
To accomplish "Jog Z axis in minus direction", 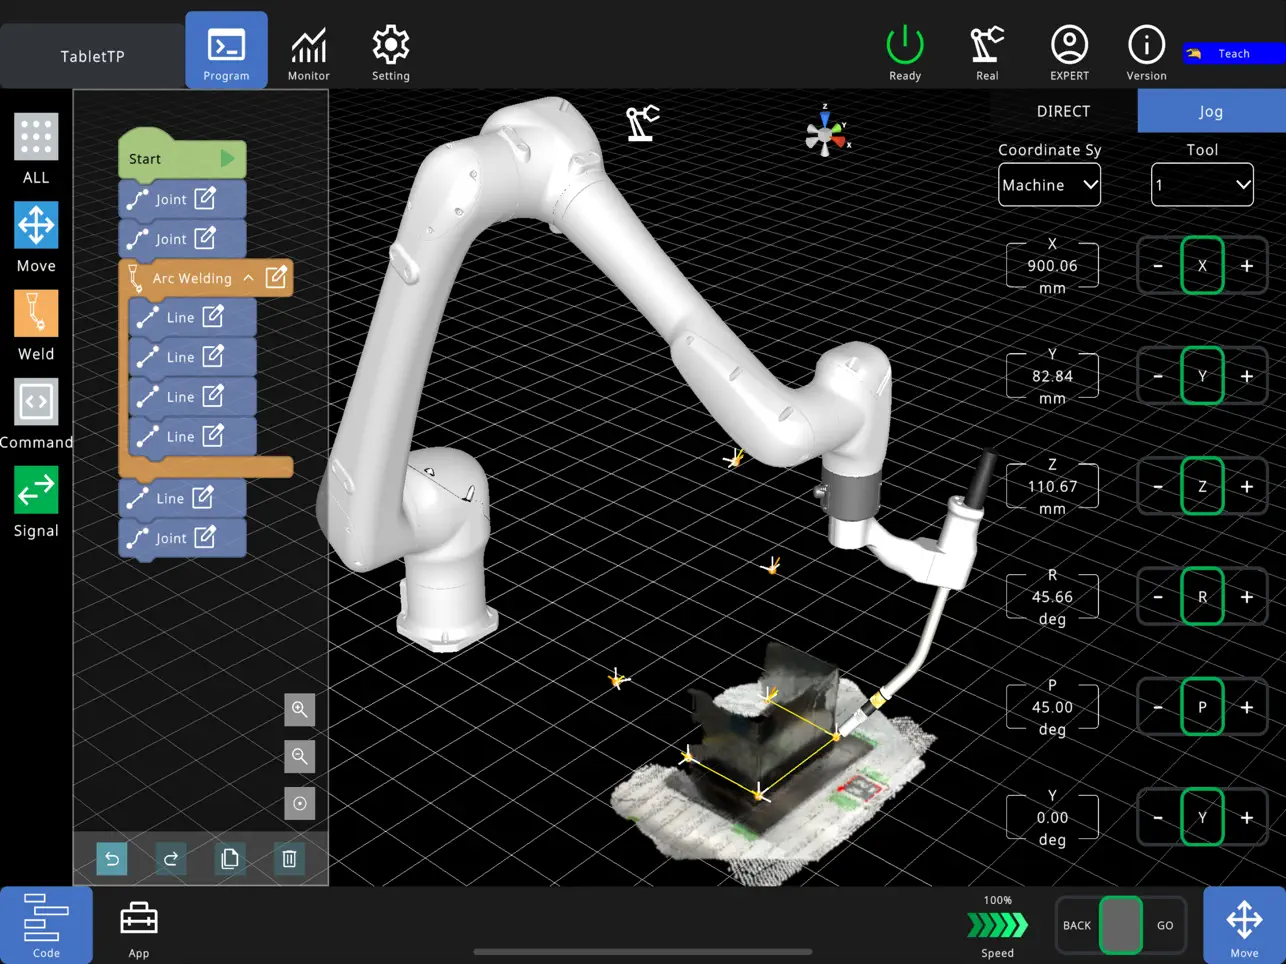I will coord(1158,487).
